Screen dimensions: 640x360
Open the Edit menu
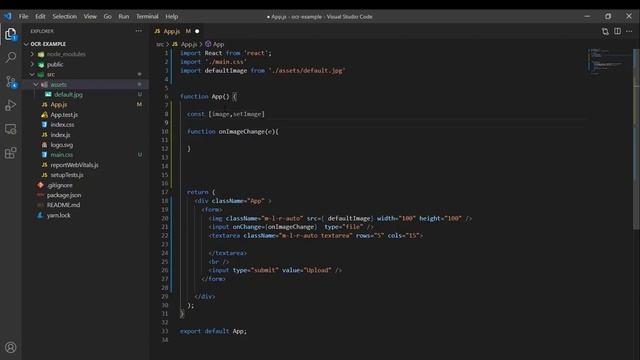pyautogui.click(x=40, y=16)
